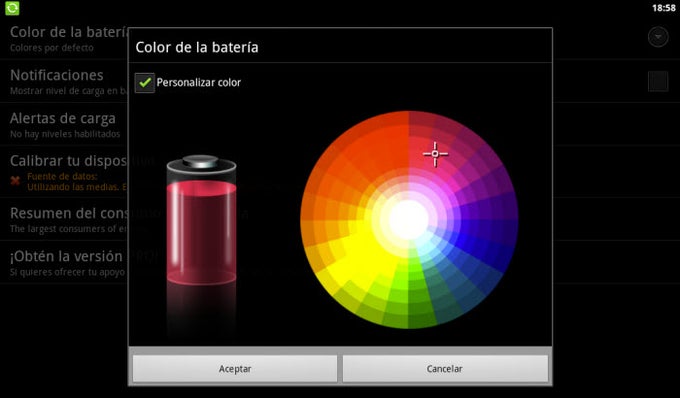Image resolution: width=680 pixels, height=398 pixels.
Task: Pick the white center of the color wheel
Action: coord(409,220)
